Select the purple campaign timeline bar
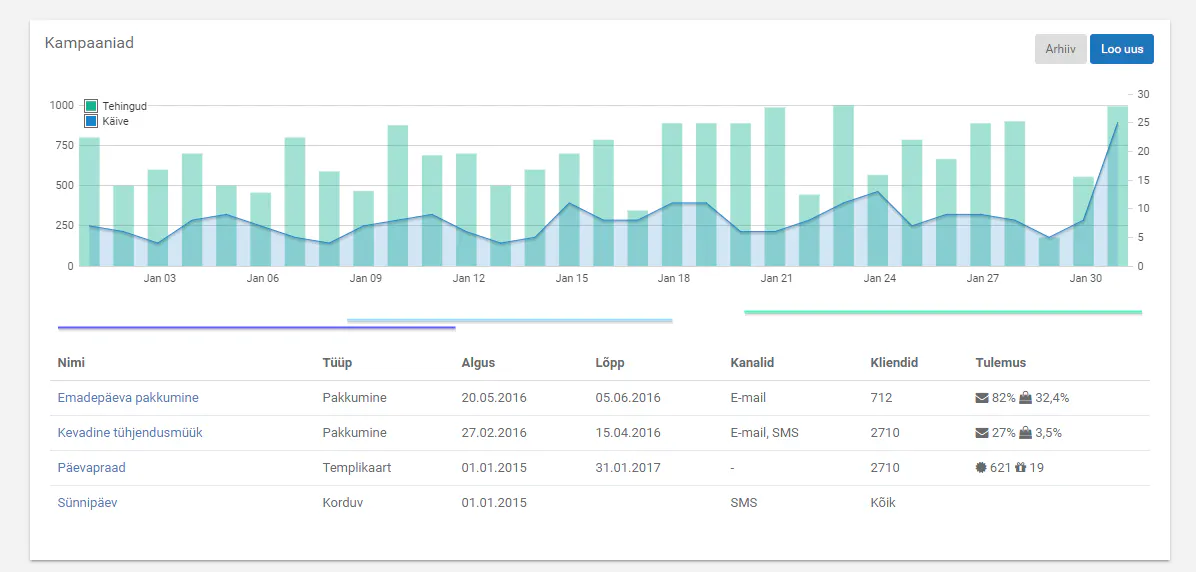 (257, 328)
